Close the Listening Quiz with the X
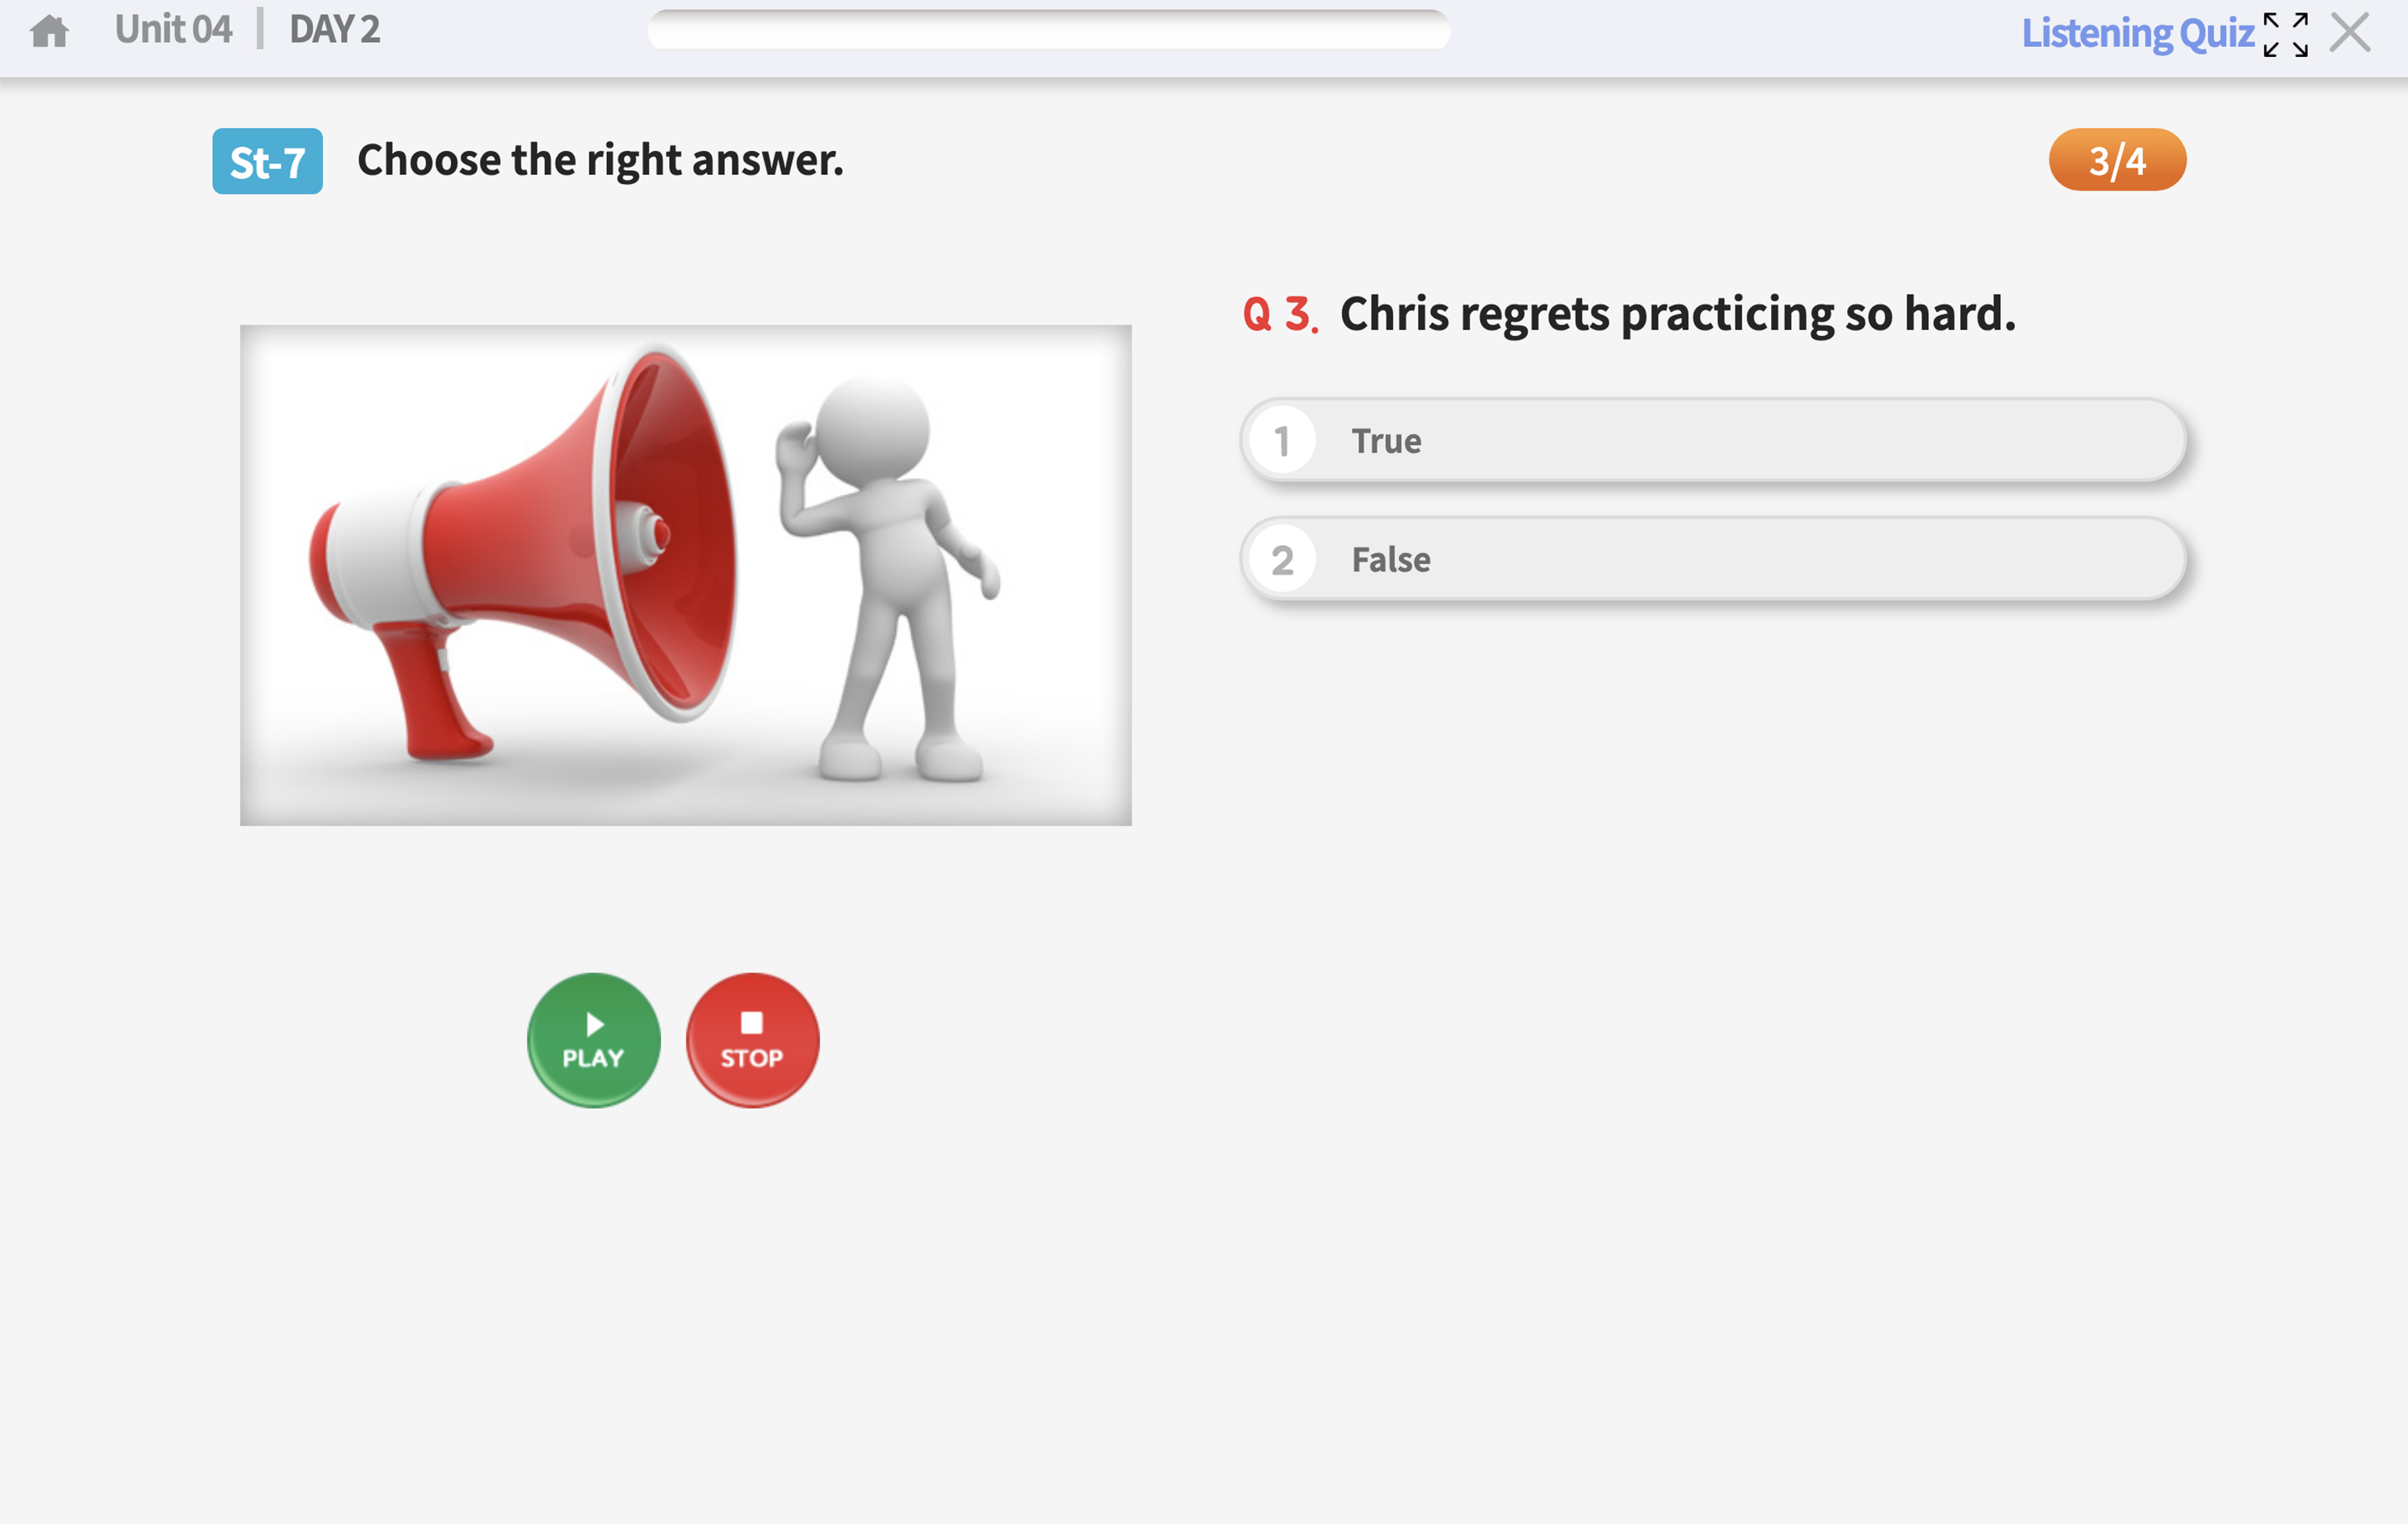The width and height of the screenshot is (2408, 1524). click(x=2350, y=32)
